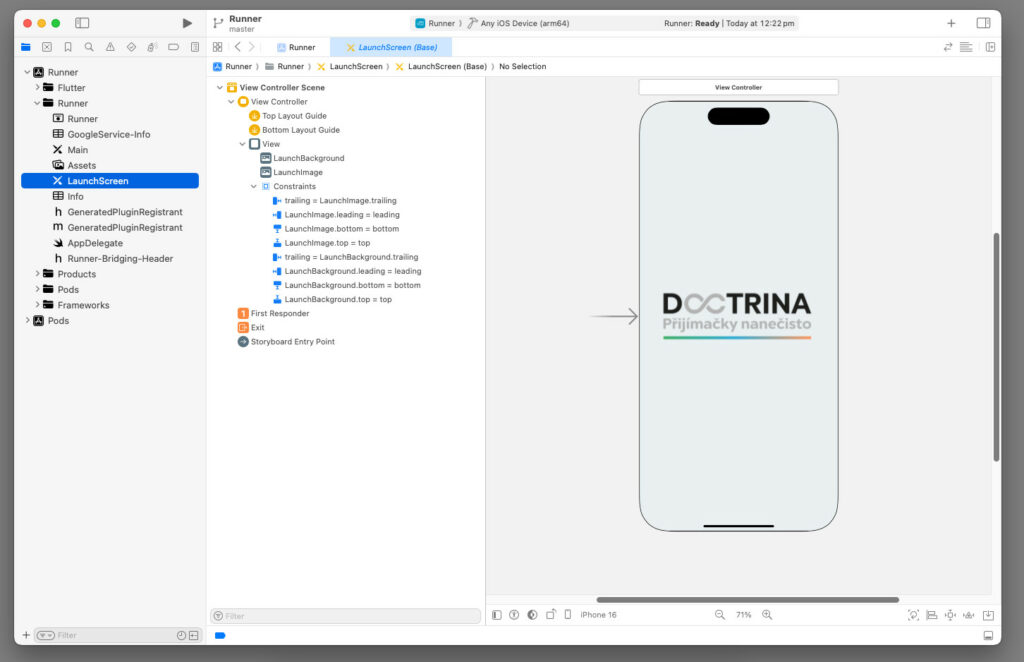
Task: Select GoogleService-Info in navigator
Action: pyautogui.click(x=110, y=134)
